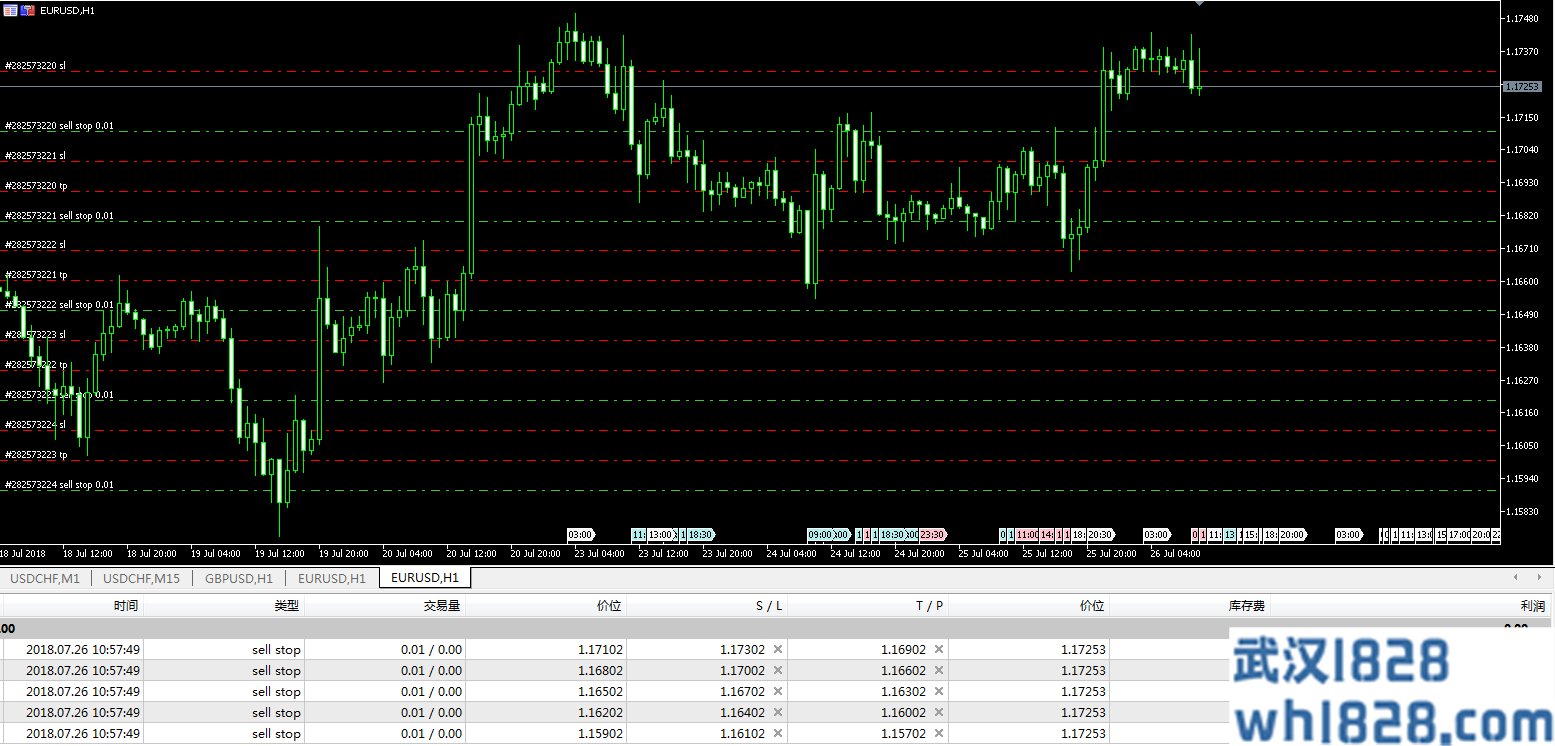Switch to the USDCHF,M15 chart tab
The width and height of the screenshot is (1555, 746).
coord(142,578)
